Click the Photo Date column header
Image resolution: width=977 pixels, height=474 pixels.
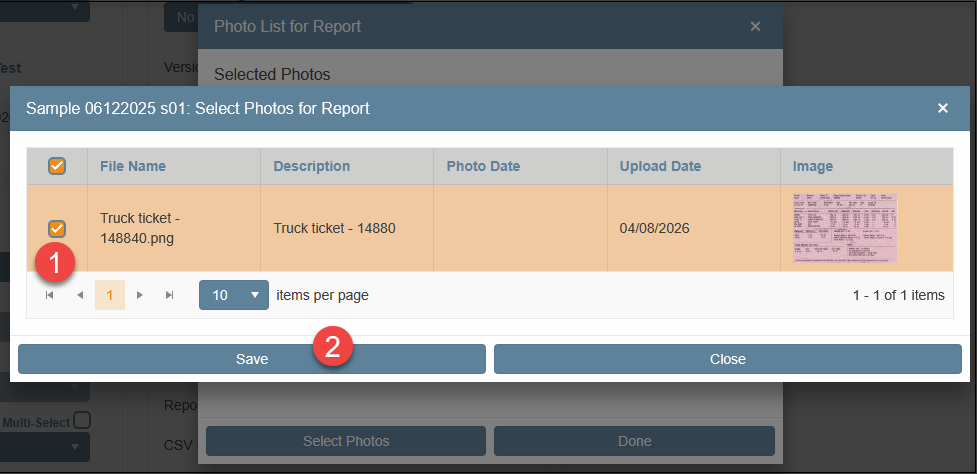coord(483,166)
